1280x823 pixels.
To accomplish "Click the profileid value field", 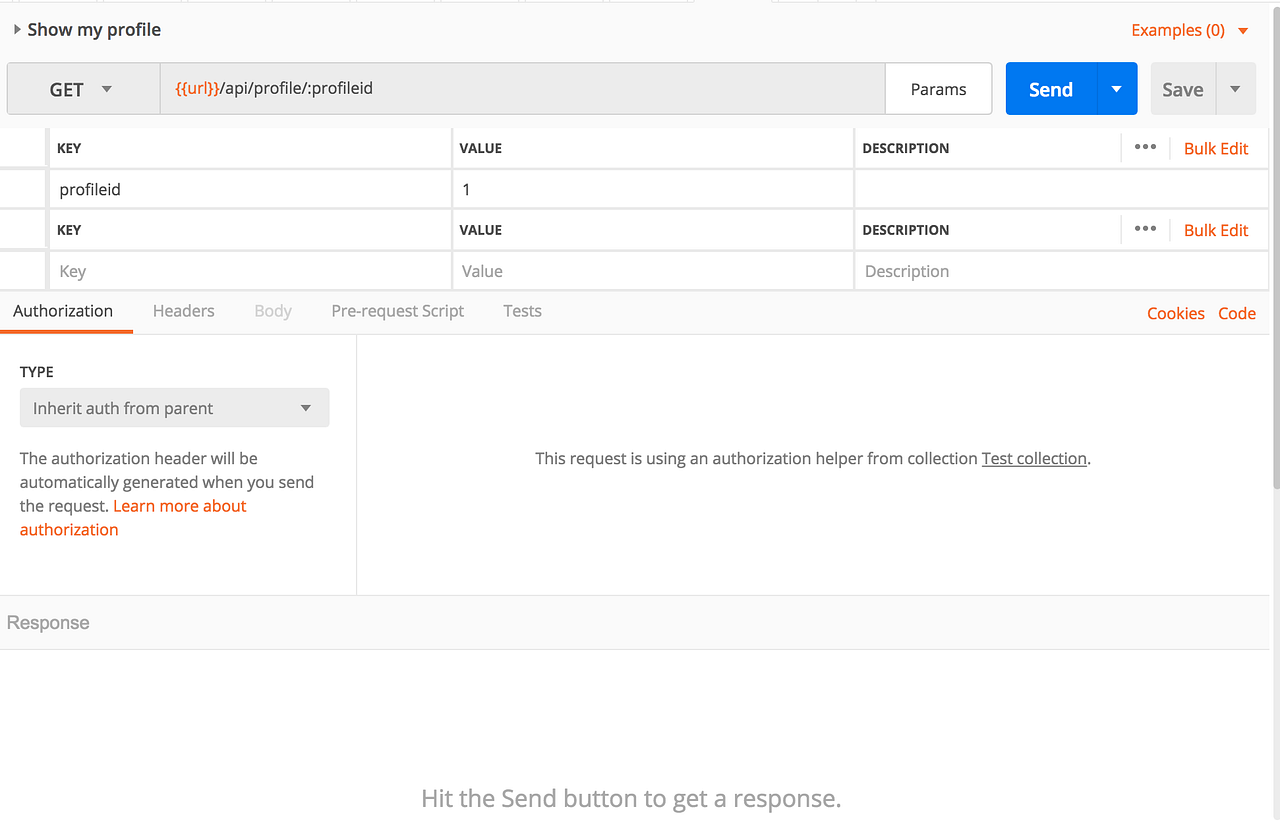I will click(600, 188).
